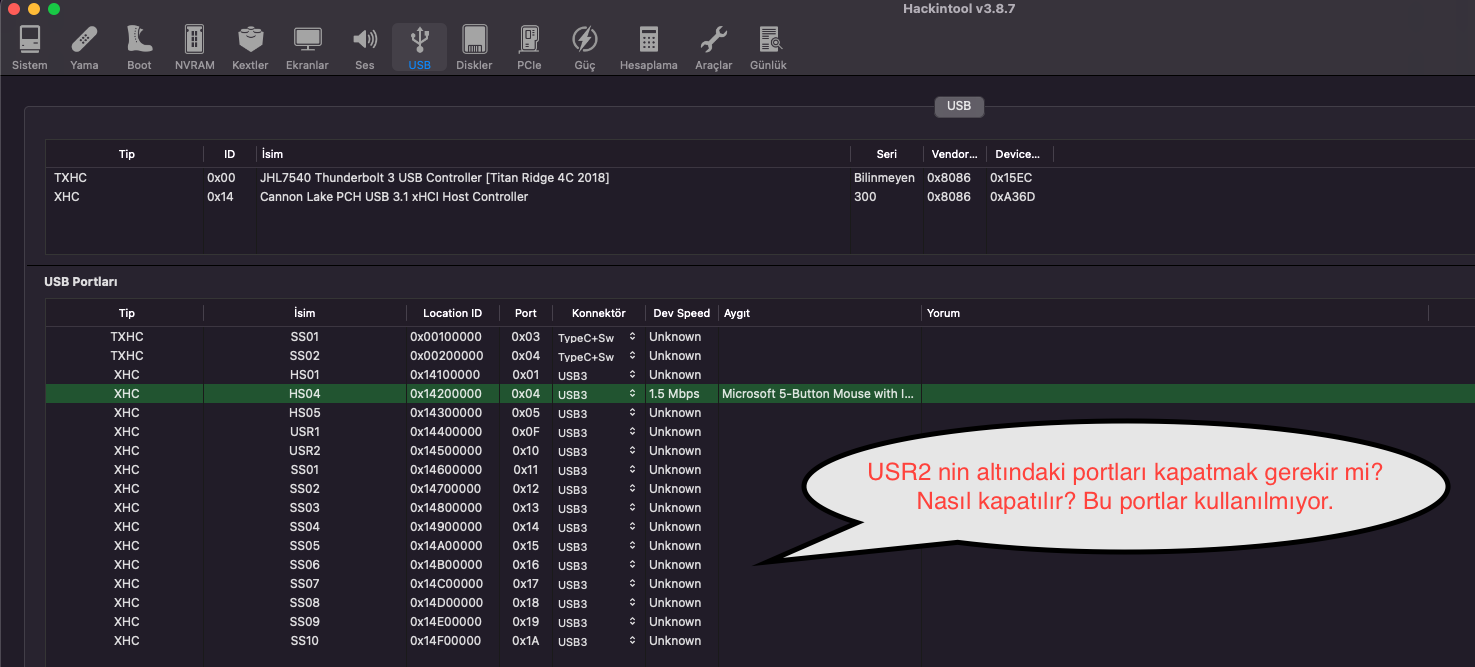The image size is (1475, 667).
Task: Open the Günlük log section
Action: [x=768, y=47]
